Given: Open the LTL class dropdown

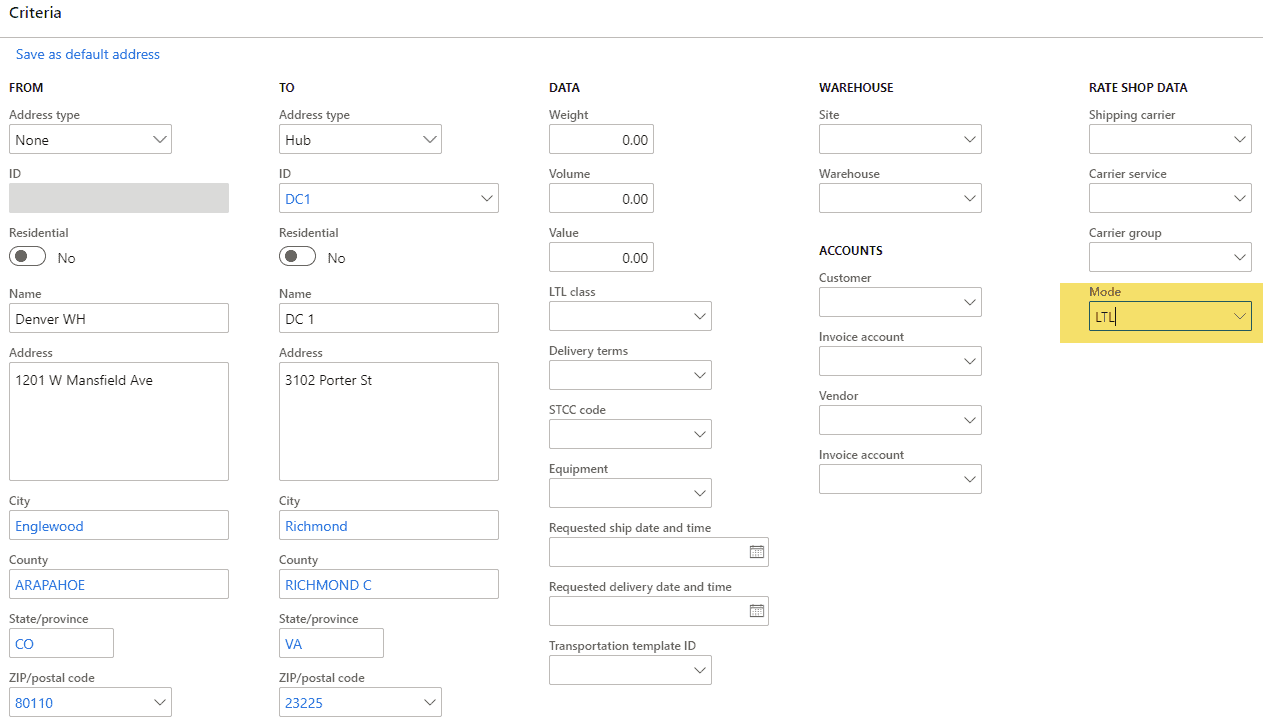Looking at the screenshot, I should point(700,317).
